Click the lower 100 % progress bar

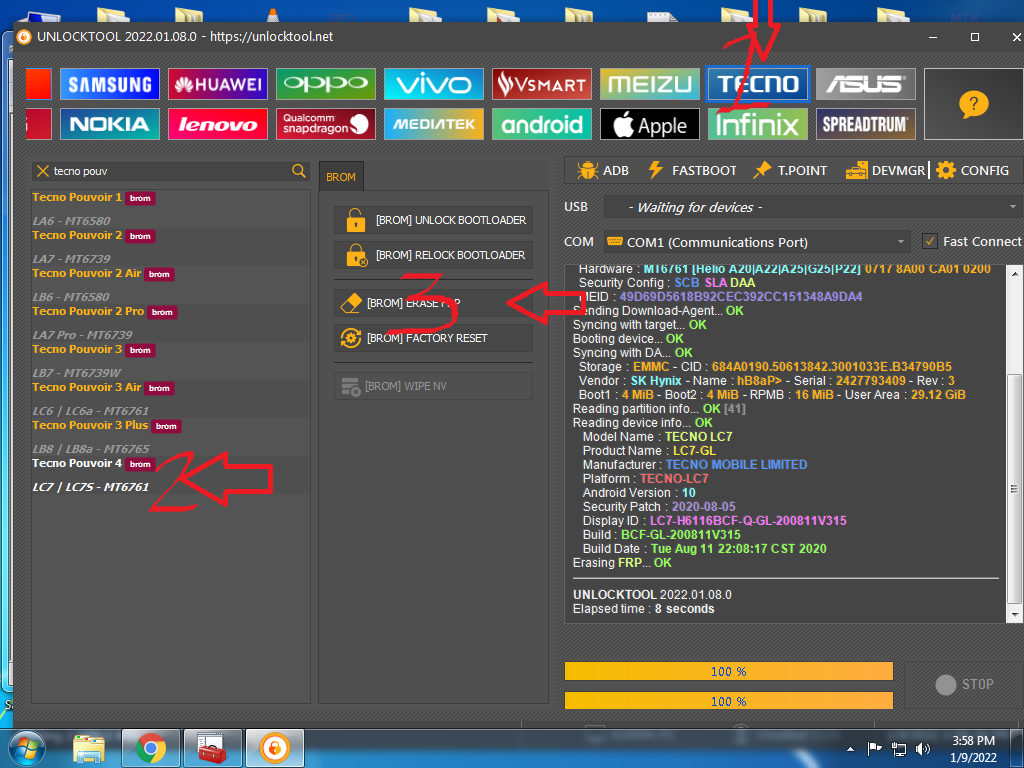coord(729,701)
